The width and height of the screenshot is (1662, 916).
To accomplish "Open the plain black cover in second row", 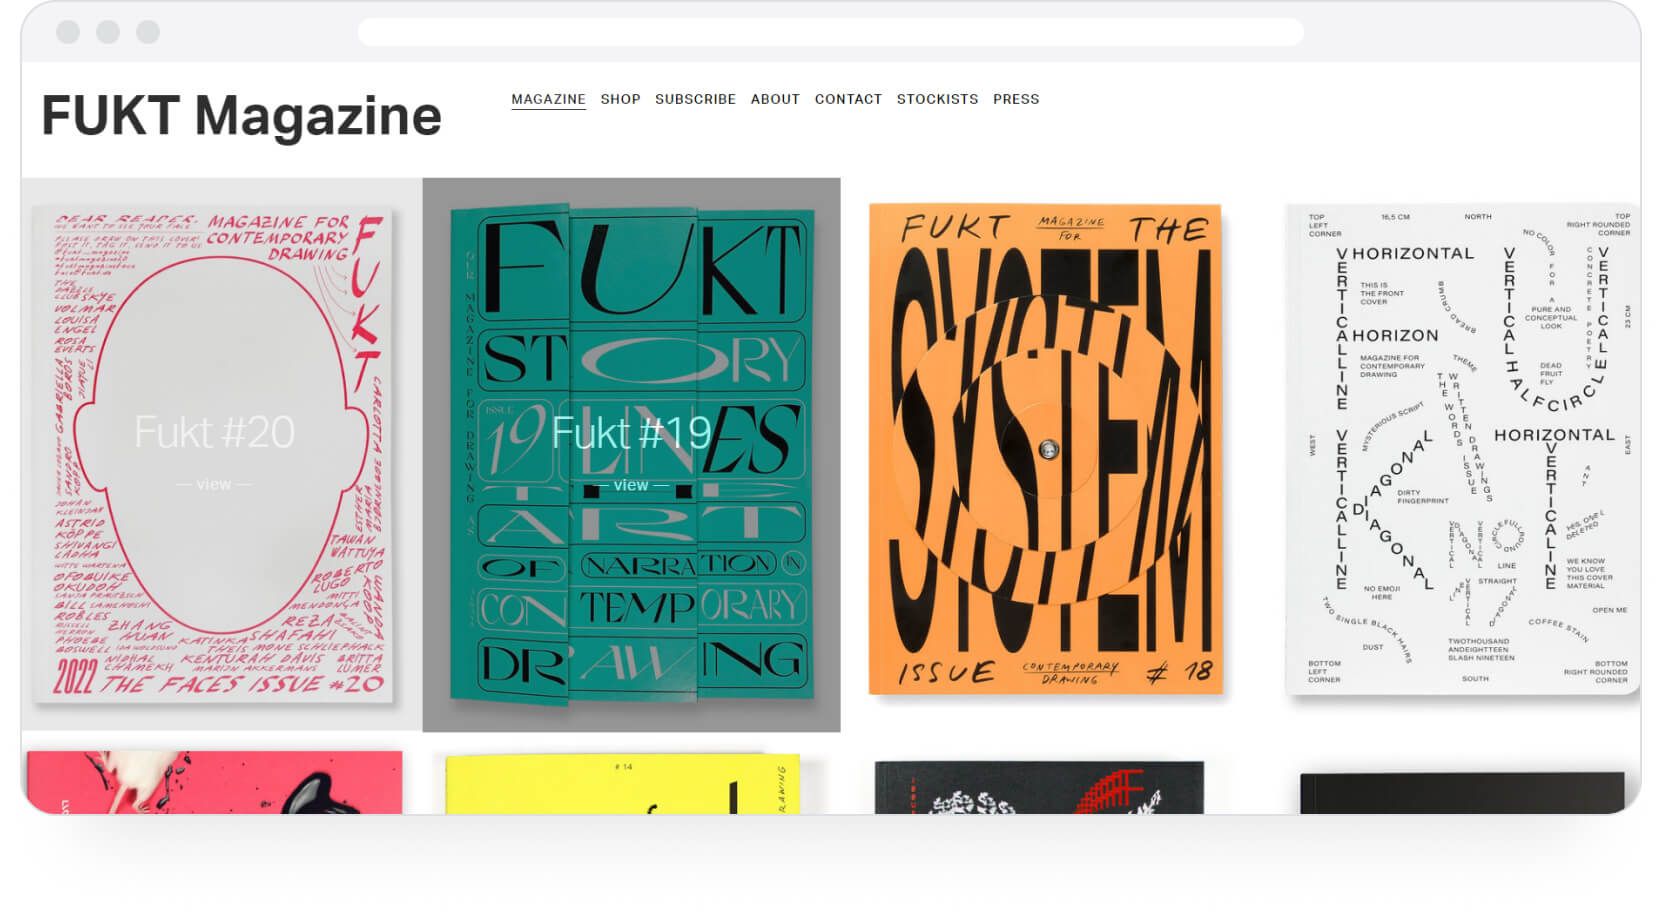I will pyautogui.click(x=1462, y=793).
